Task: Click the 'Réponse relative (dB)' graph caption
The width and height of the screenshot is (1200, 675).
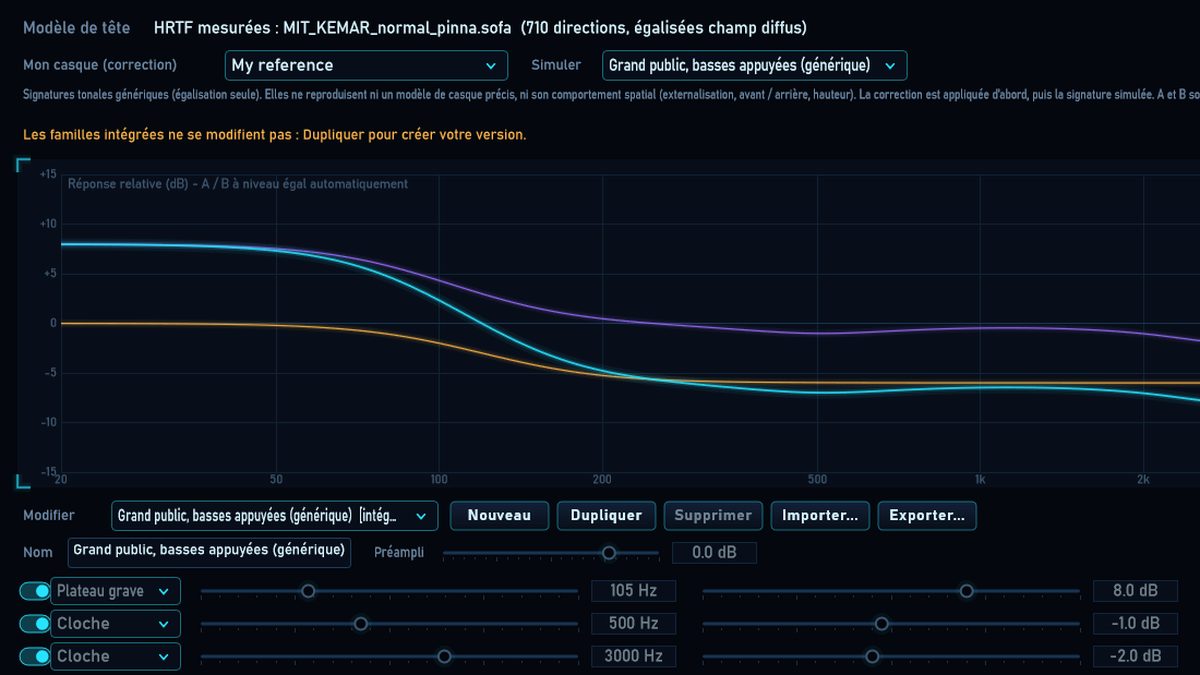Action: pyautogui.click(x=238, y=184)
